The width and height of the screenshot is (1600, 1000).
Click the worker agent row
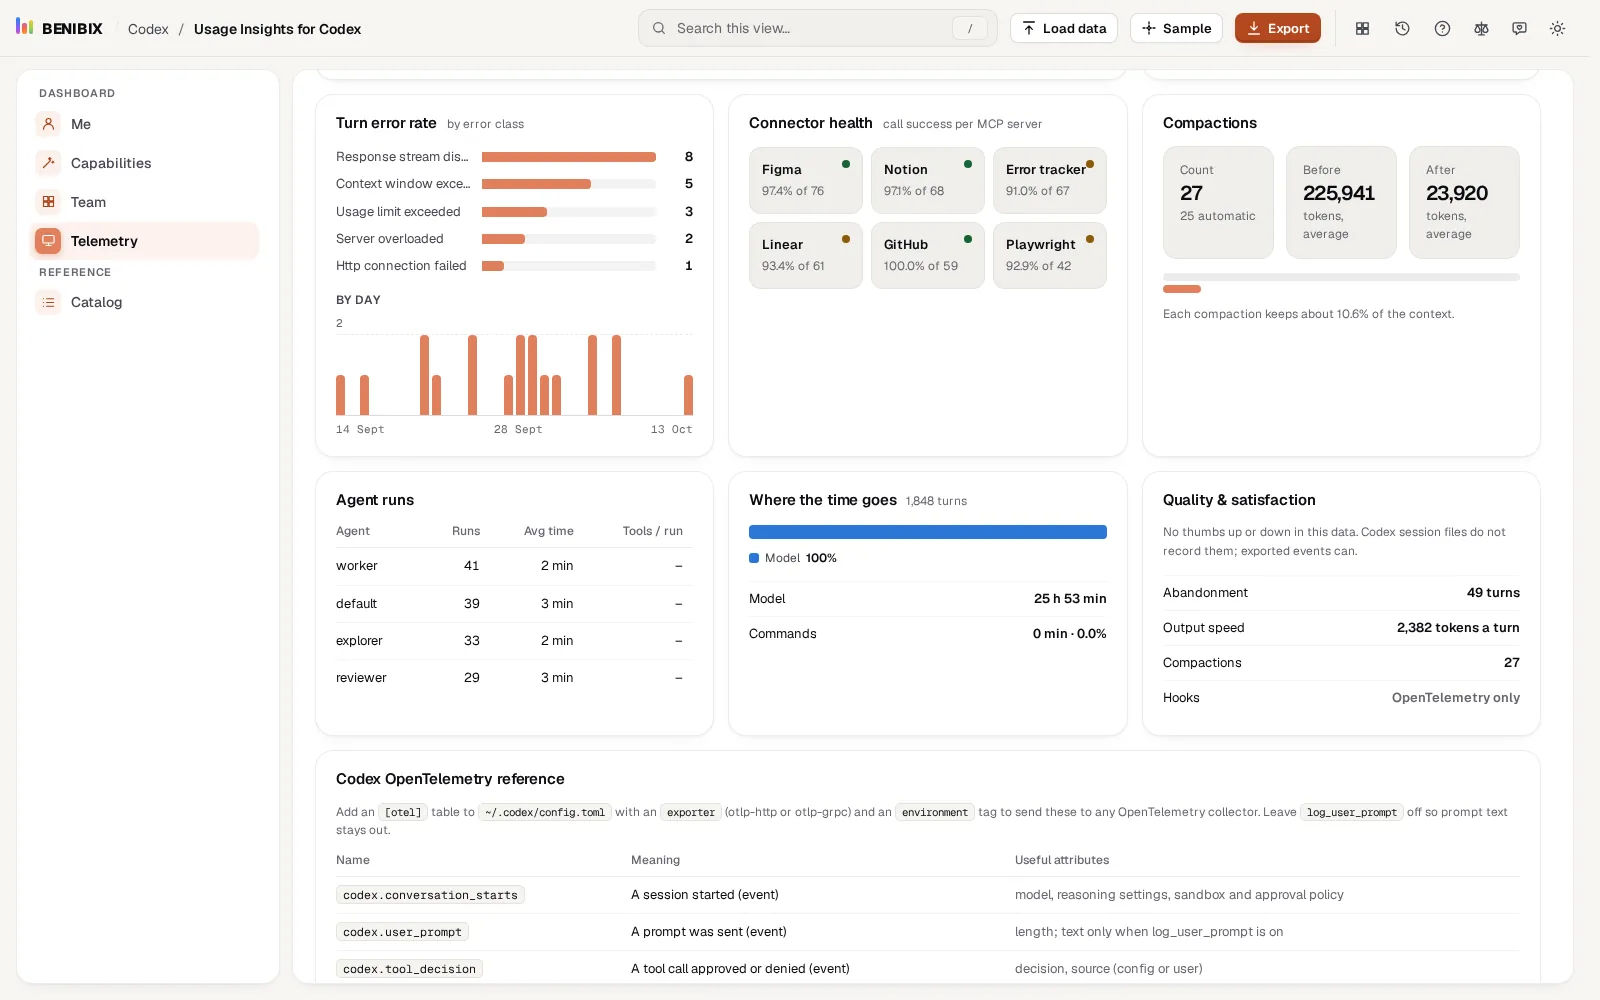pyautogui.click(x=514, y=566)
